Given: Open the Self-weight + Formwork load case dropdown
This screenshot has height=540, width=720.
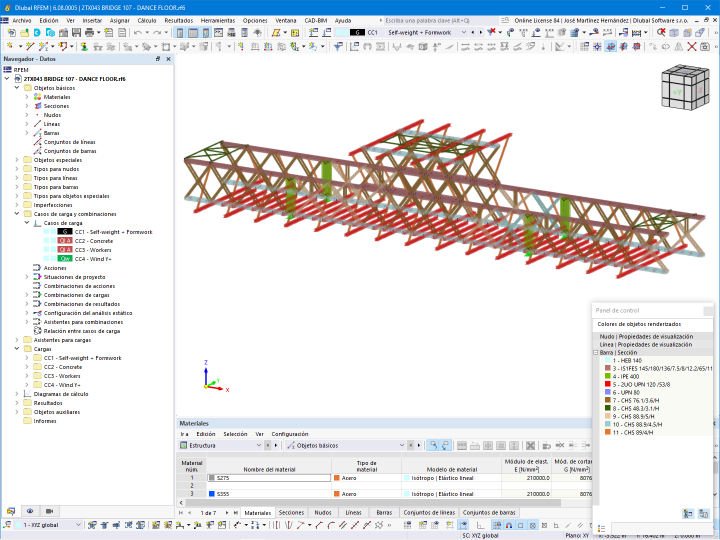Looking at the screenshot, I should pyautogui.click(x=464, y=33).
